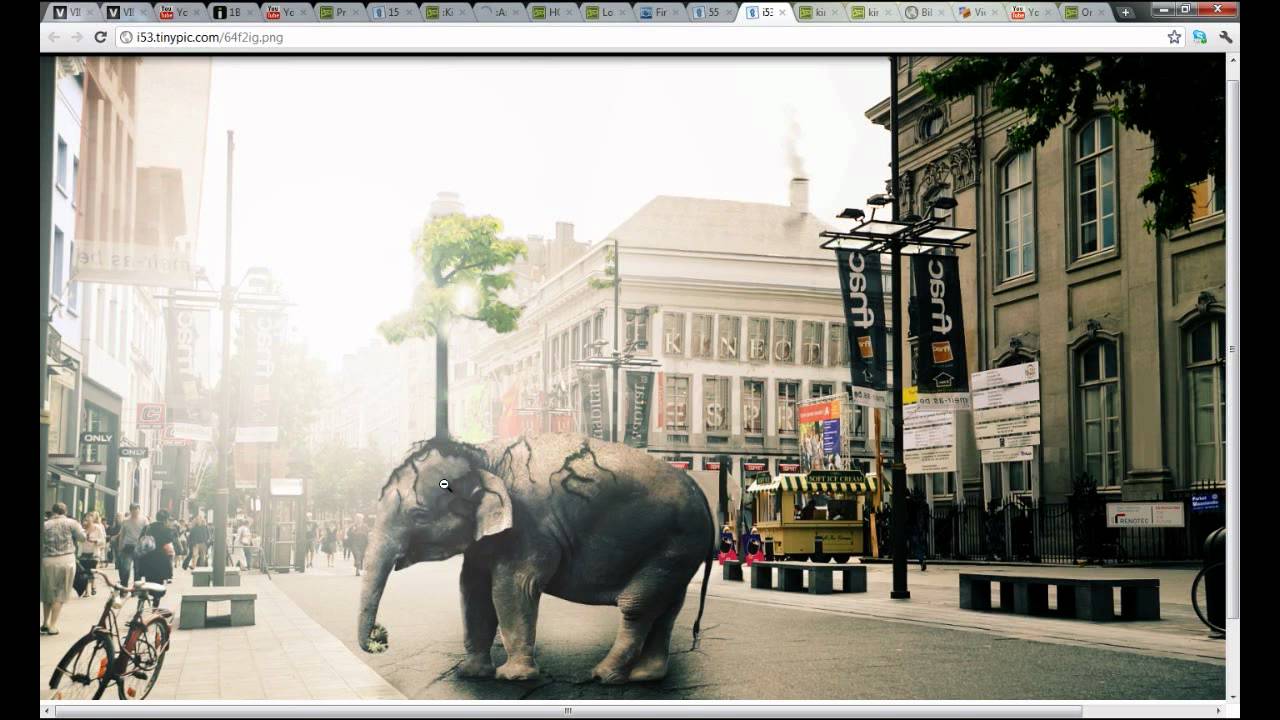
Task: Click the horizontal scrollbar right arrow
Action: tap(1219, 711)
